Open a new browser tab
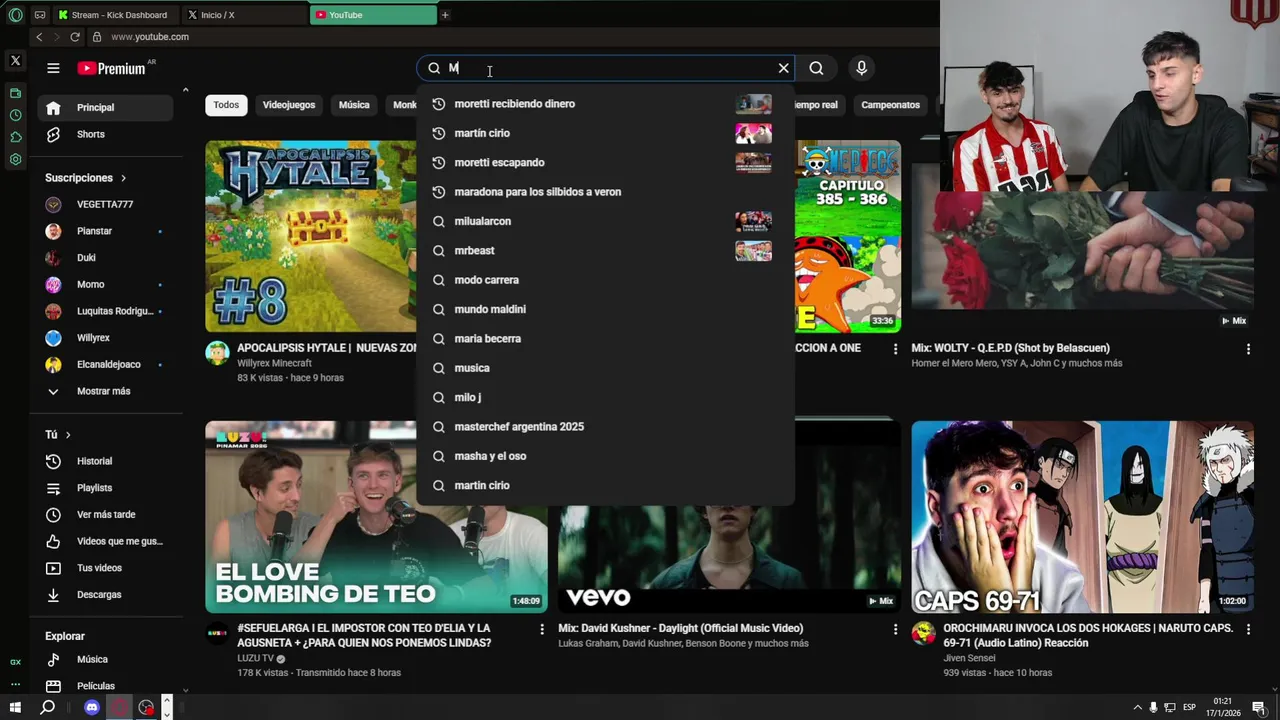1280x720 pixels. click(x=445, y=15)
